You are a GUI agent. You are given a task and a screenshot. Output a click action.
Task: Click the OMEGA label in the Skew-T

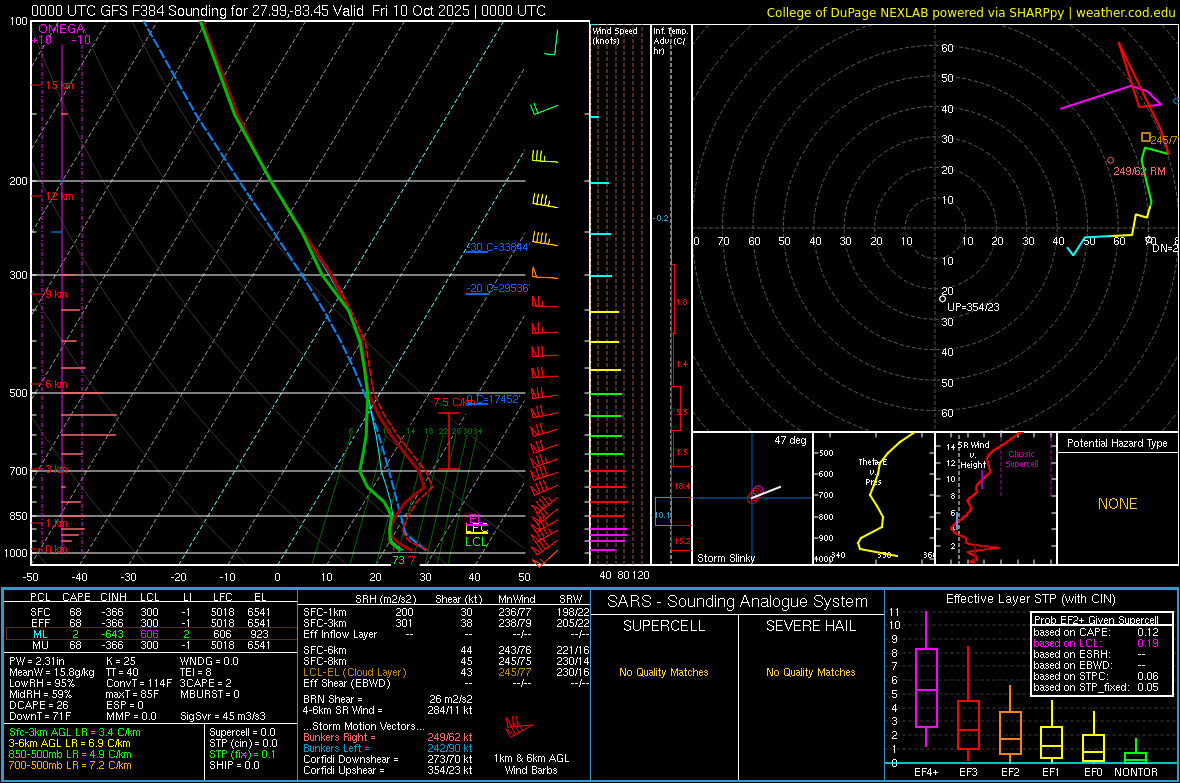(x=62, y=29)
